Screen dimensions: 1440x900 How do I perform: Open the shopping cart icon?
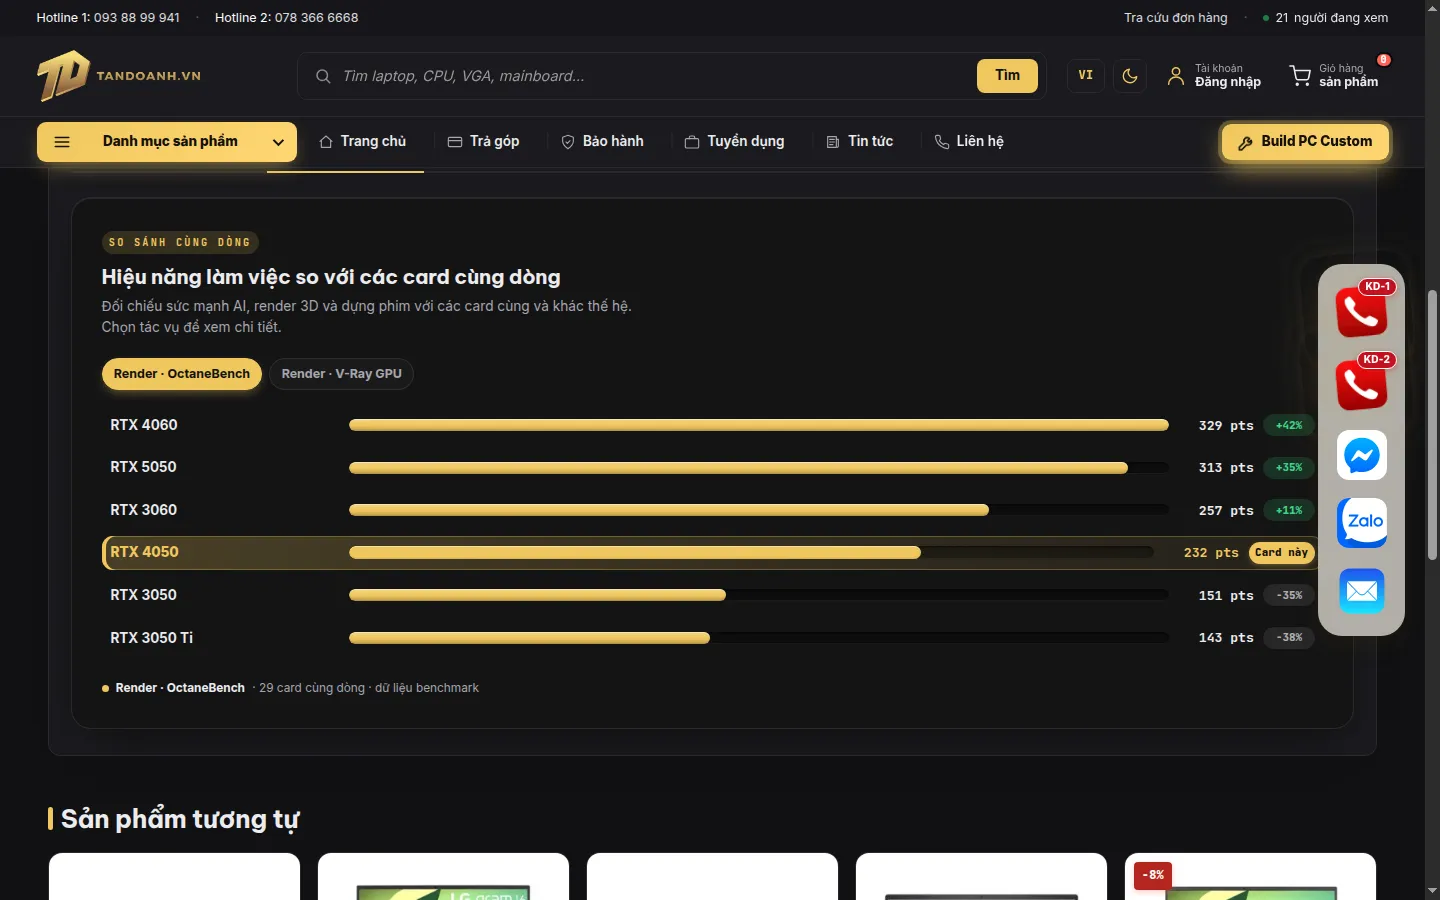click(x=1300, y=76)
